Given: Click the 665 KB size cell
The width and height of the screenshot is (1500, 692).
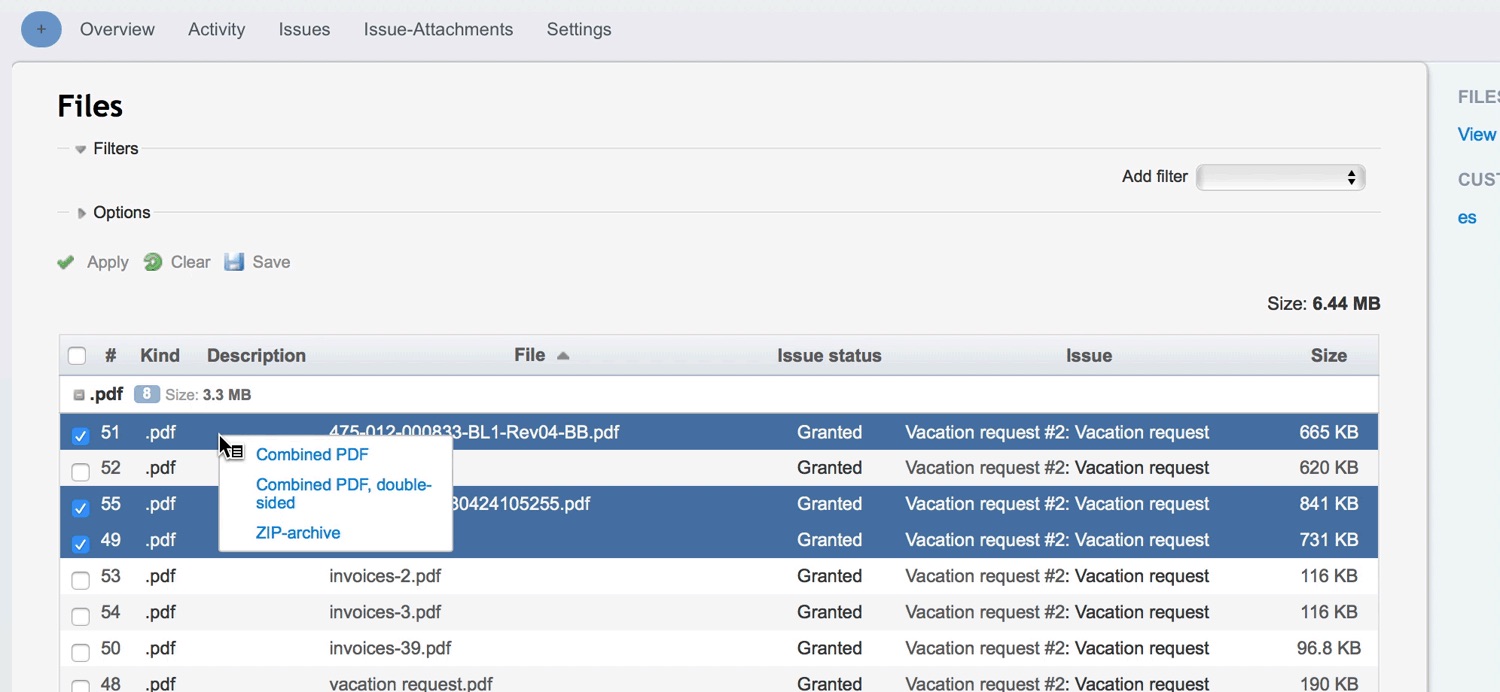Looking at the screenshot, I should pyautogui.click(x=1329, y=432).
